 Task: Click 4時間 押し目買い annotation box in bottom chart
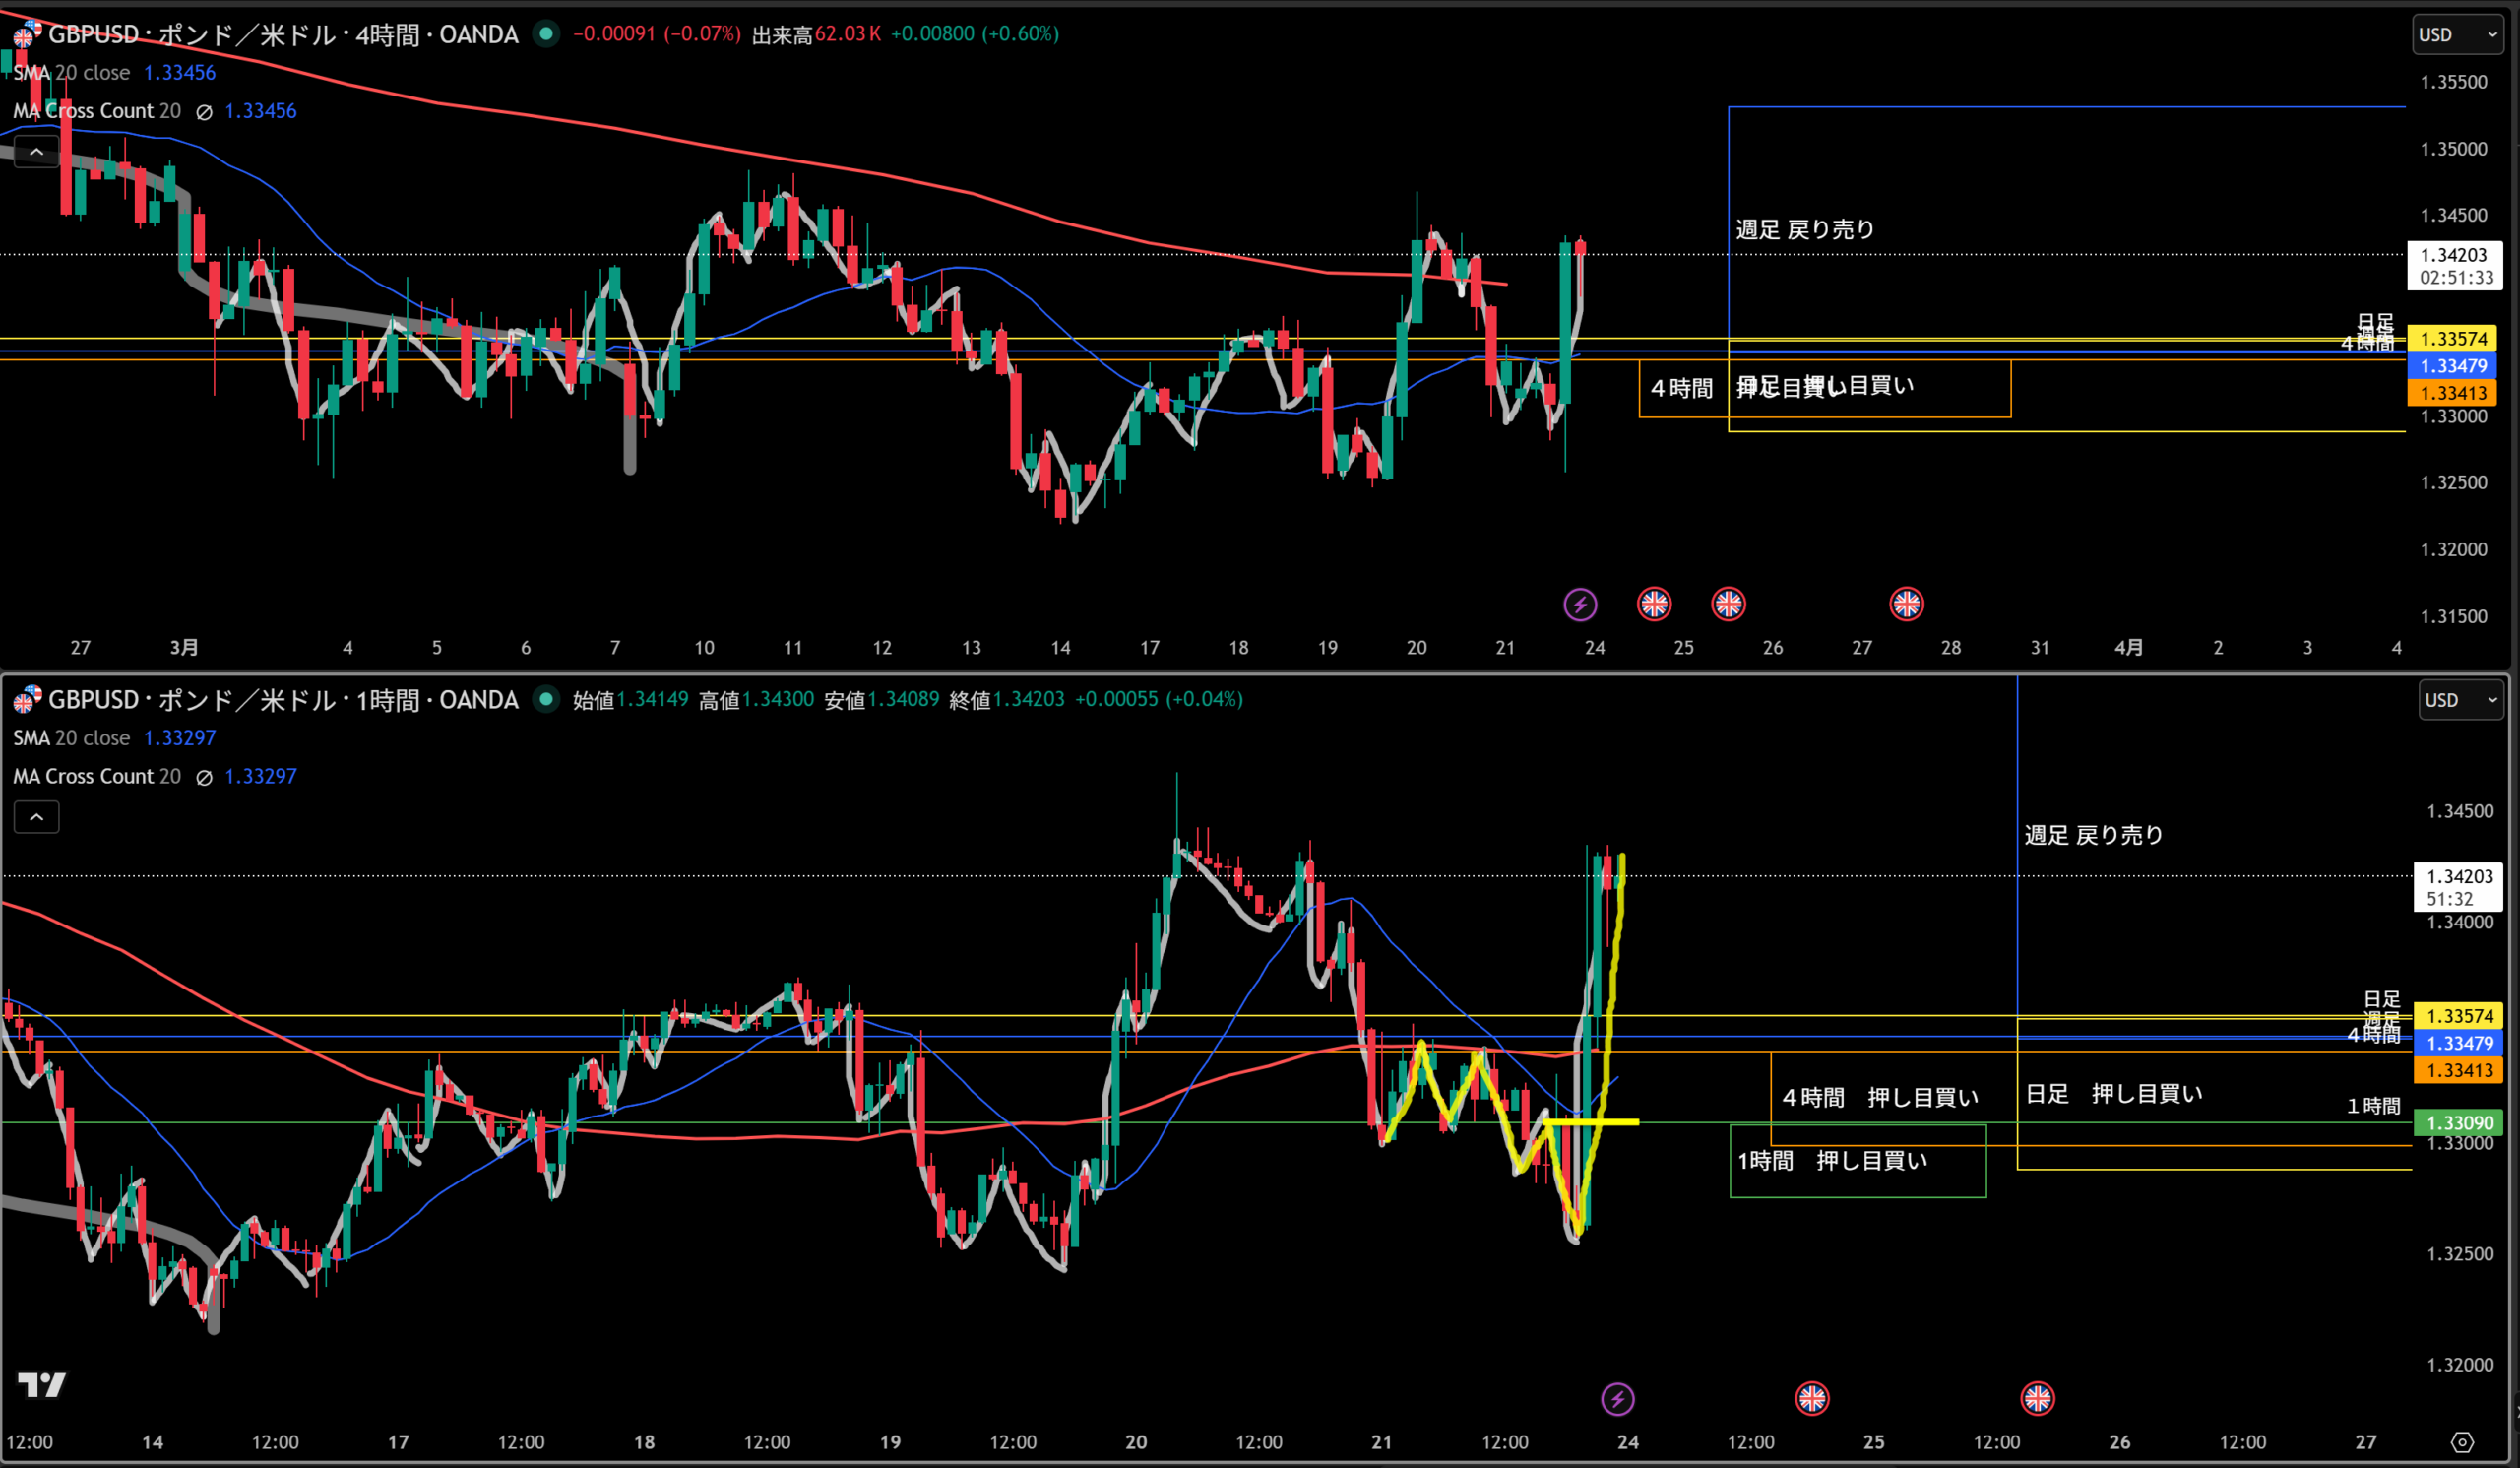[x=1880, y=1098]
